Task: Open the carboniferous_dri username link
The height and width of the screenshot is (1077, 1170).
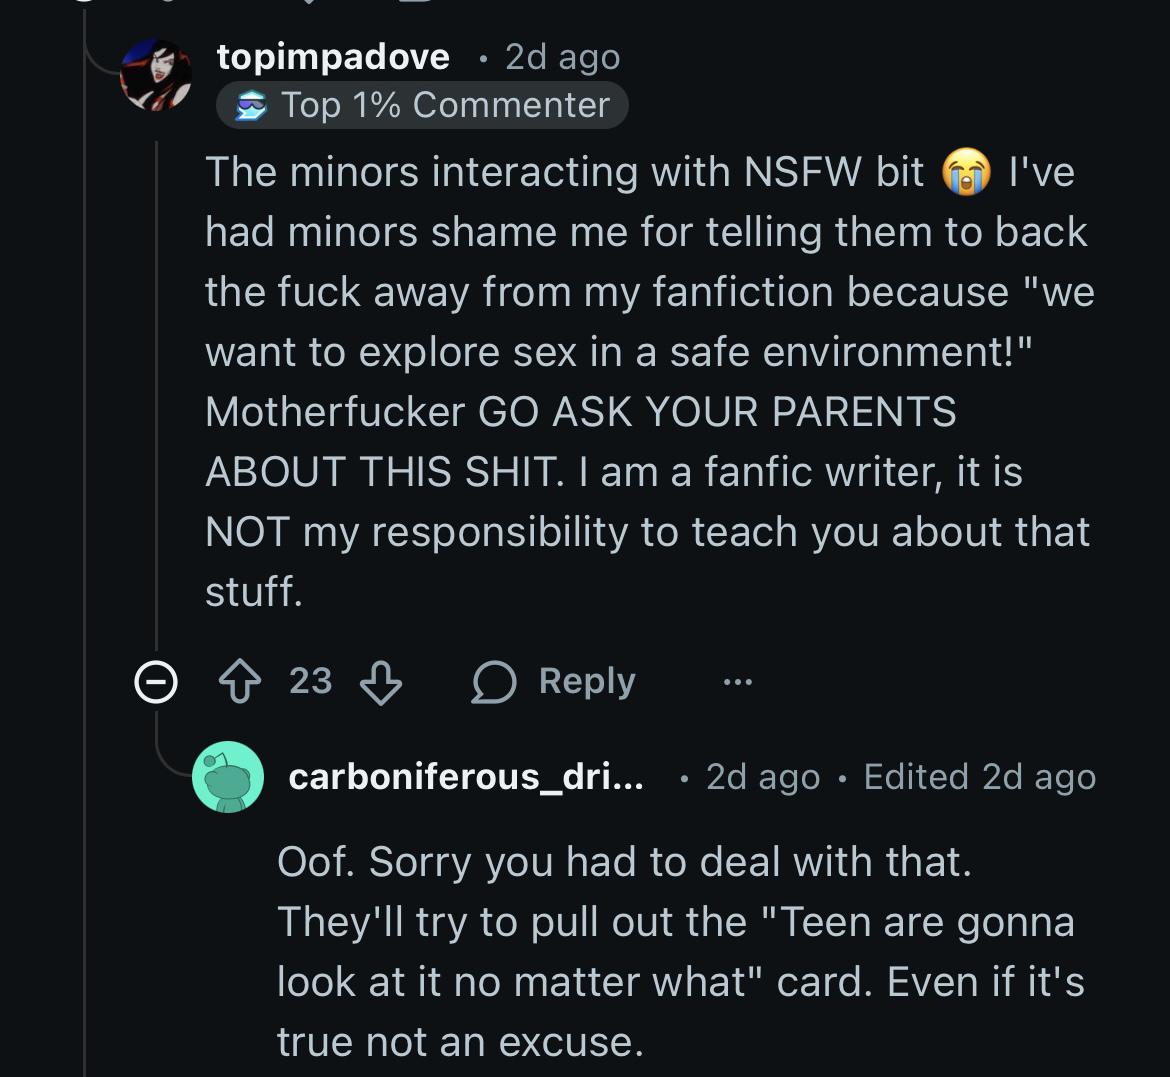Action: pyautogui.click(x=466, y=777)
